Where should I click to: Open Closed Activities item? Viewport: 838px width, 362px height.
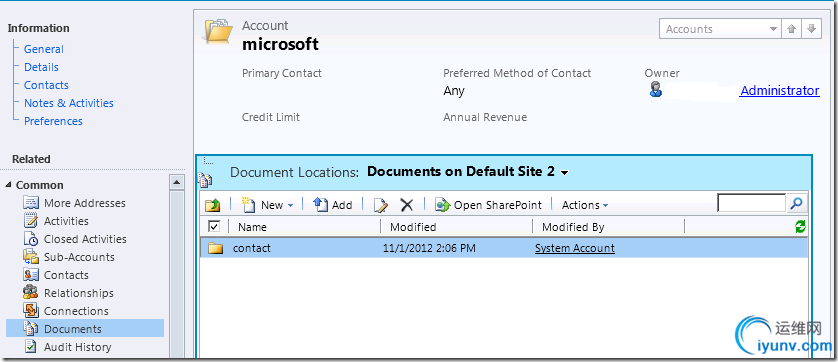click(x=85, y=239)
